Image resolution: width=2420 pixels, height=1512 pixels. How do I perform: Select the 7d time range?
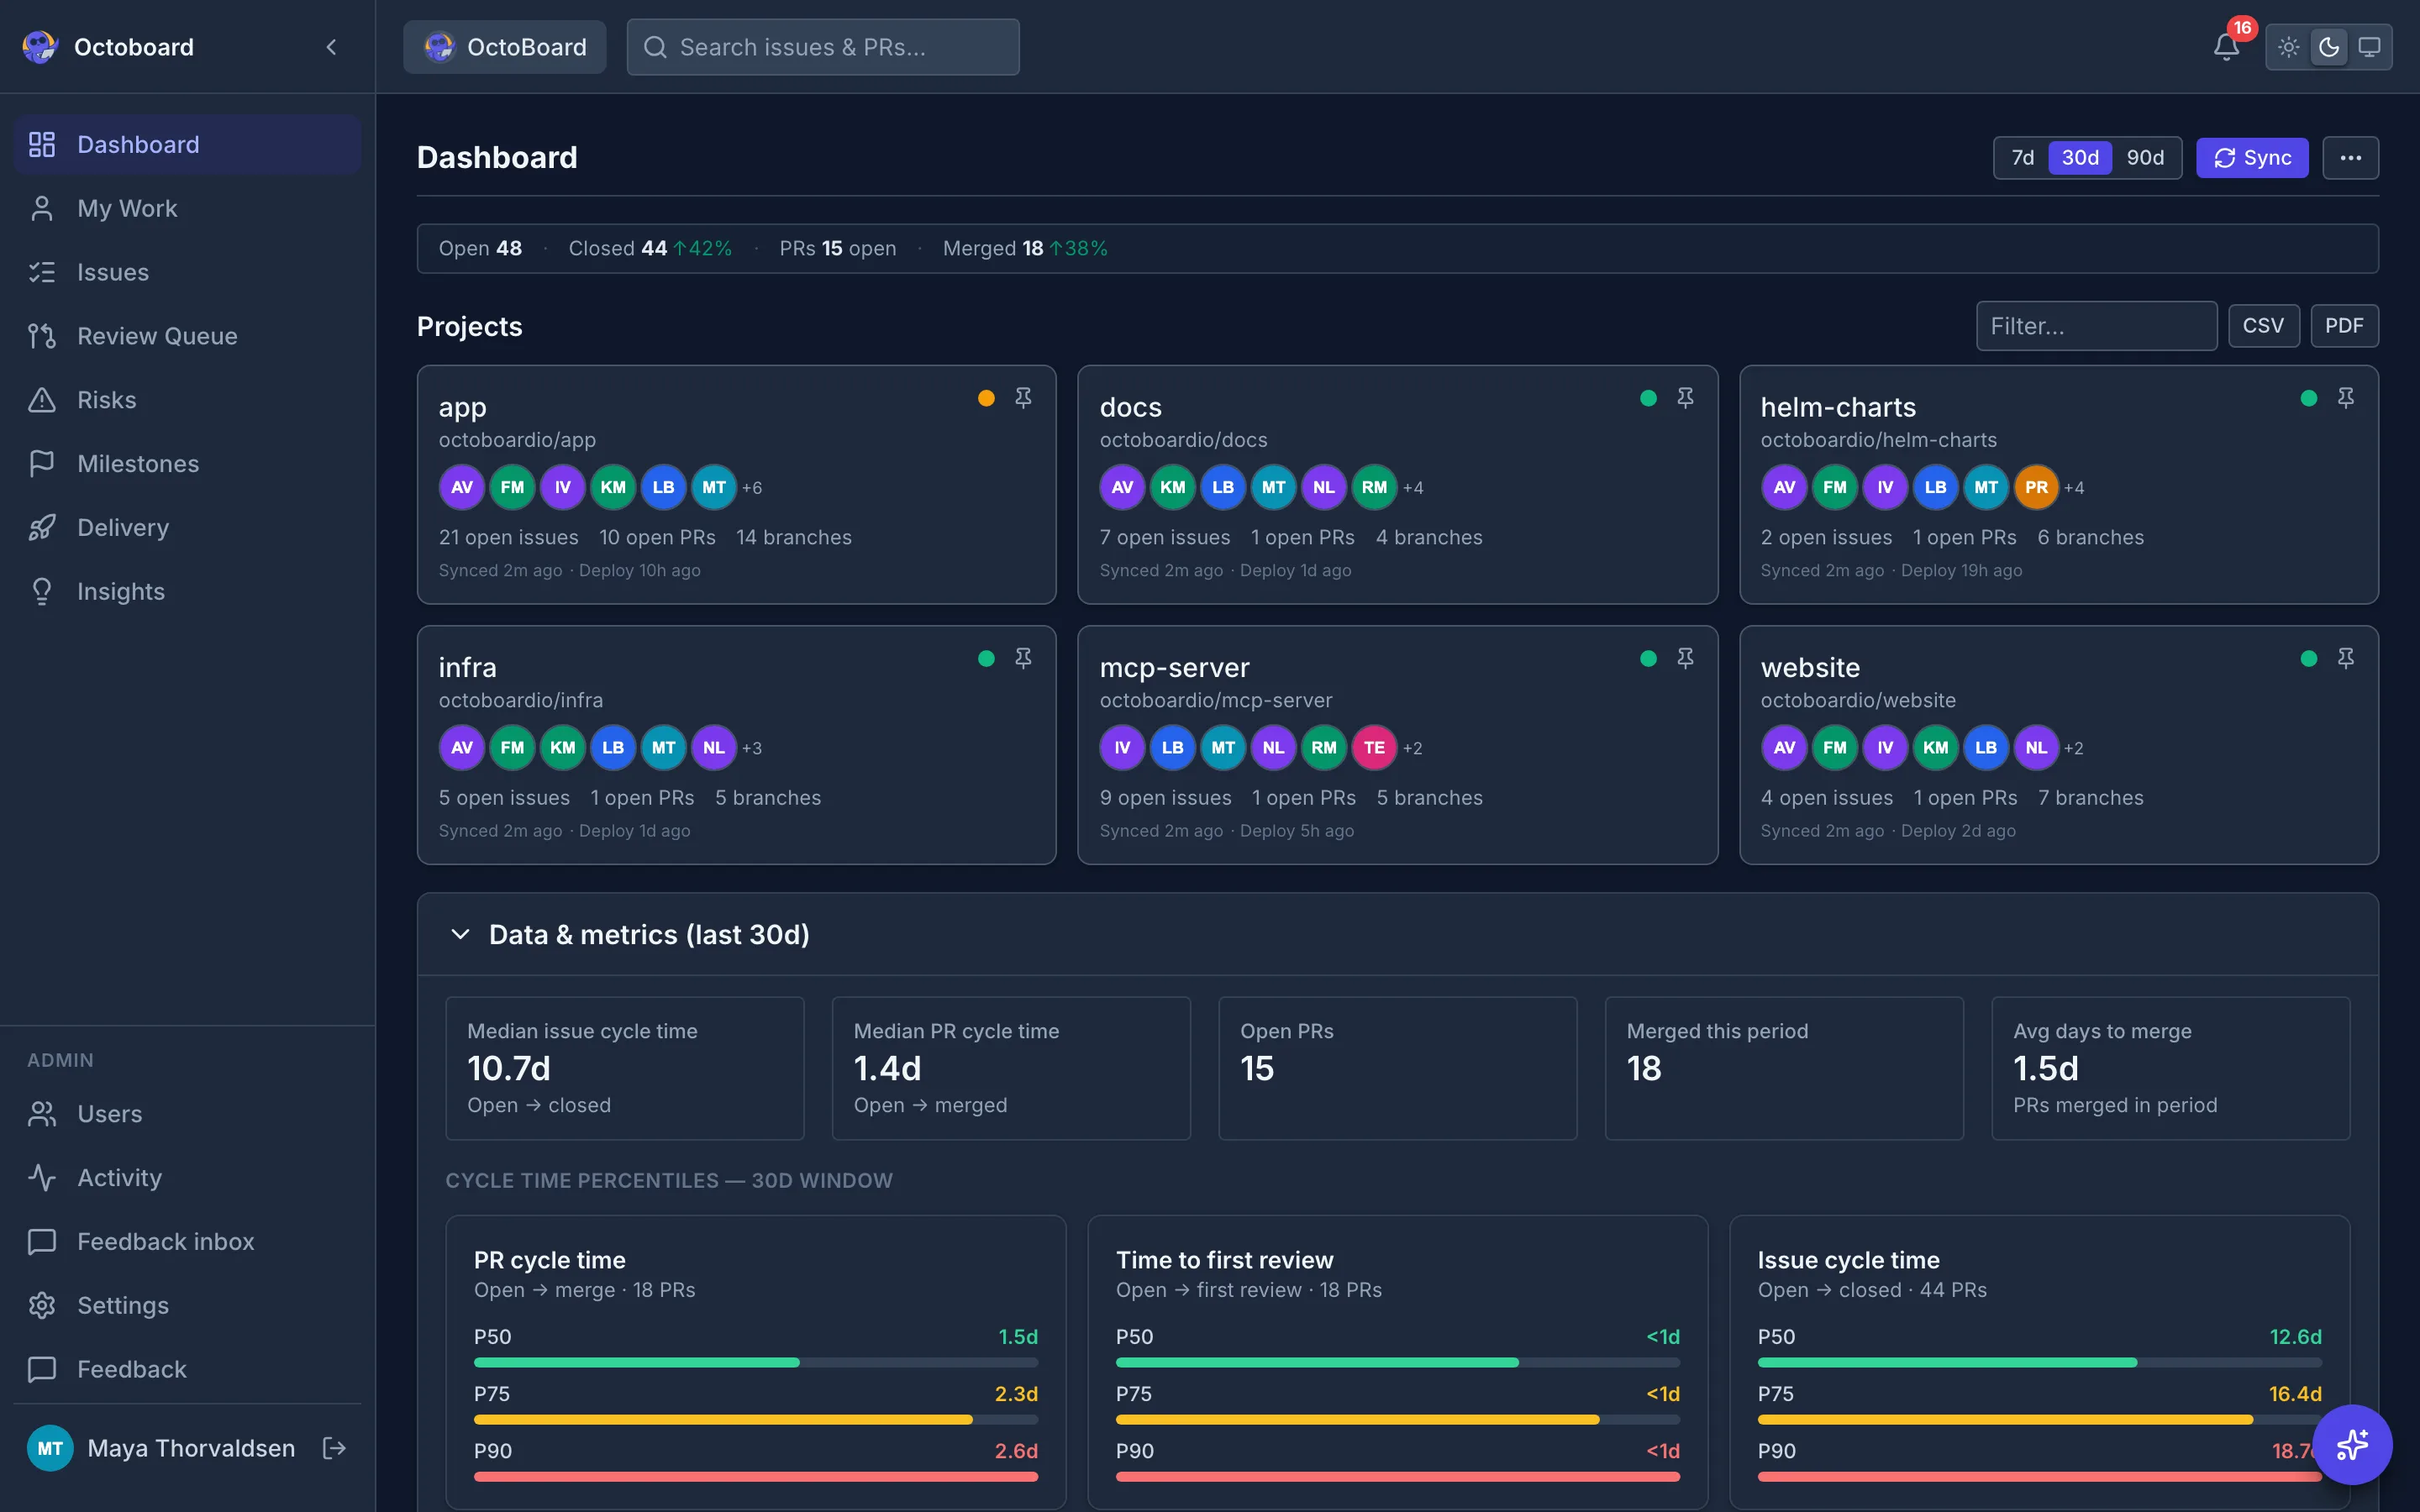(x=2022, y=158)
